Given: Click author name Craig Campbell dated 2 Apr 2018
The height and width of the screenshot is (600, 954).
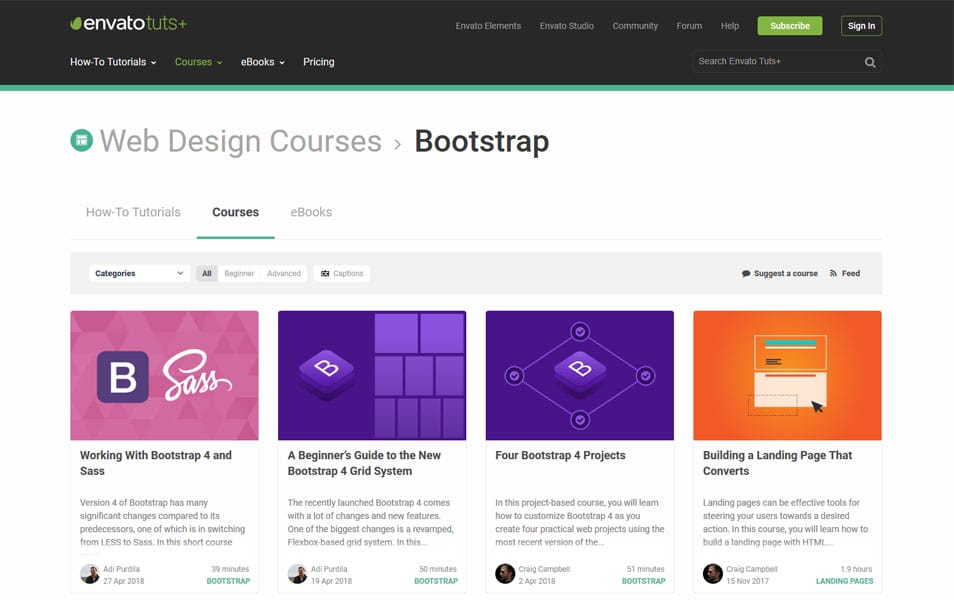Looking at the screenshot, I should click(544, 569).
